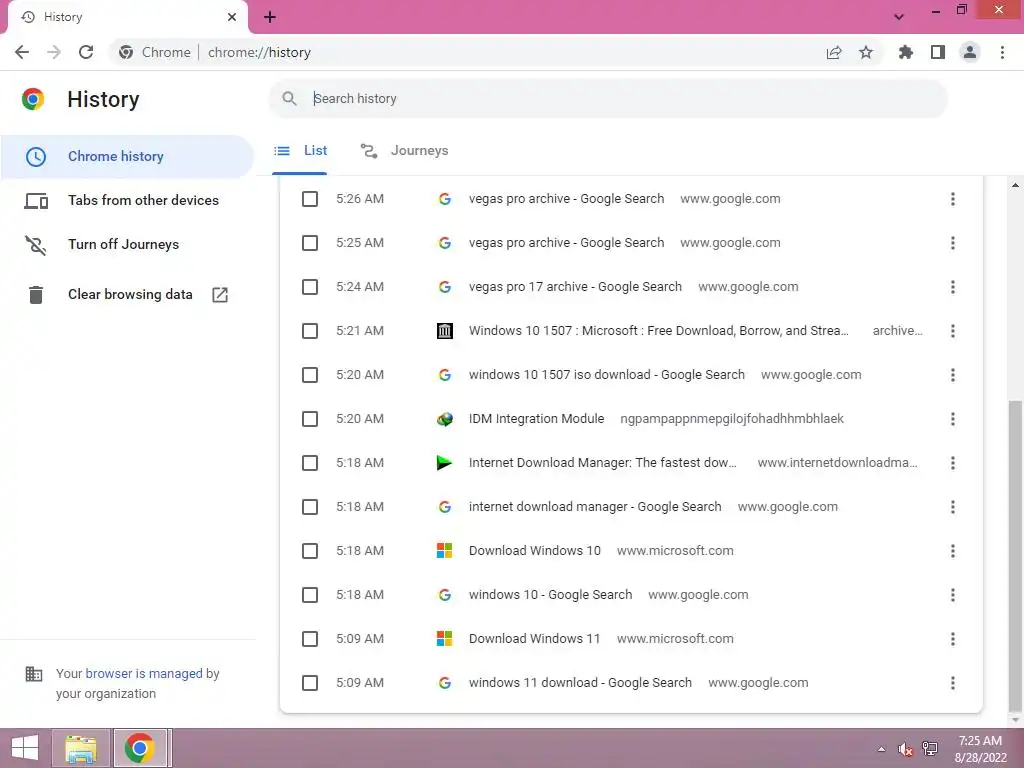Open vegas pro 17 archive search link

575,287
